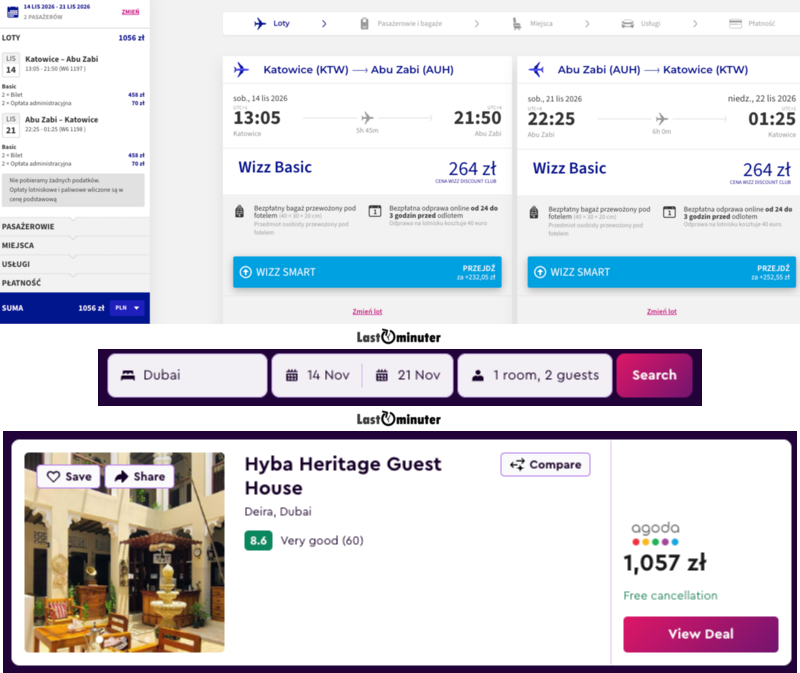The image size is (800, 673).
Task: Click Zmień lot under the return flight
Action: [x=661, y=311]
